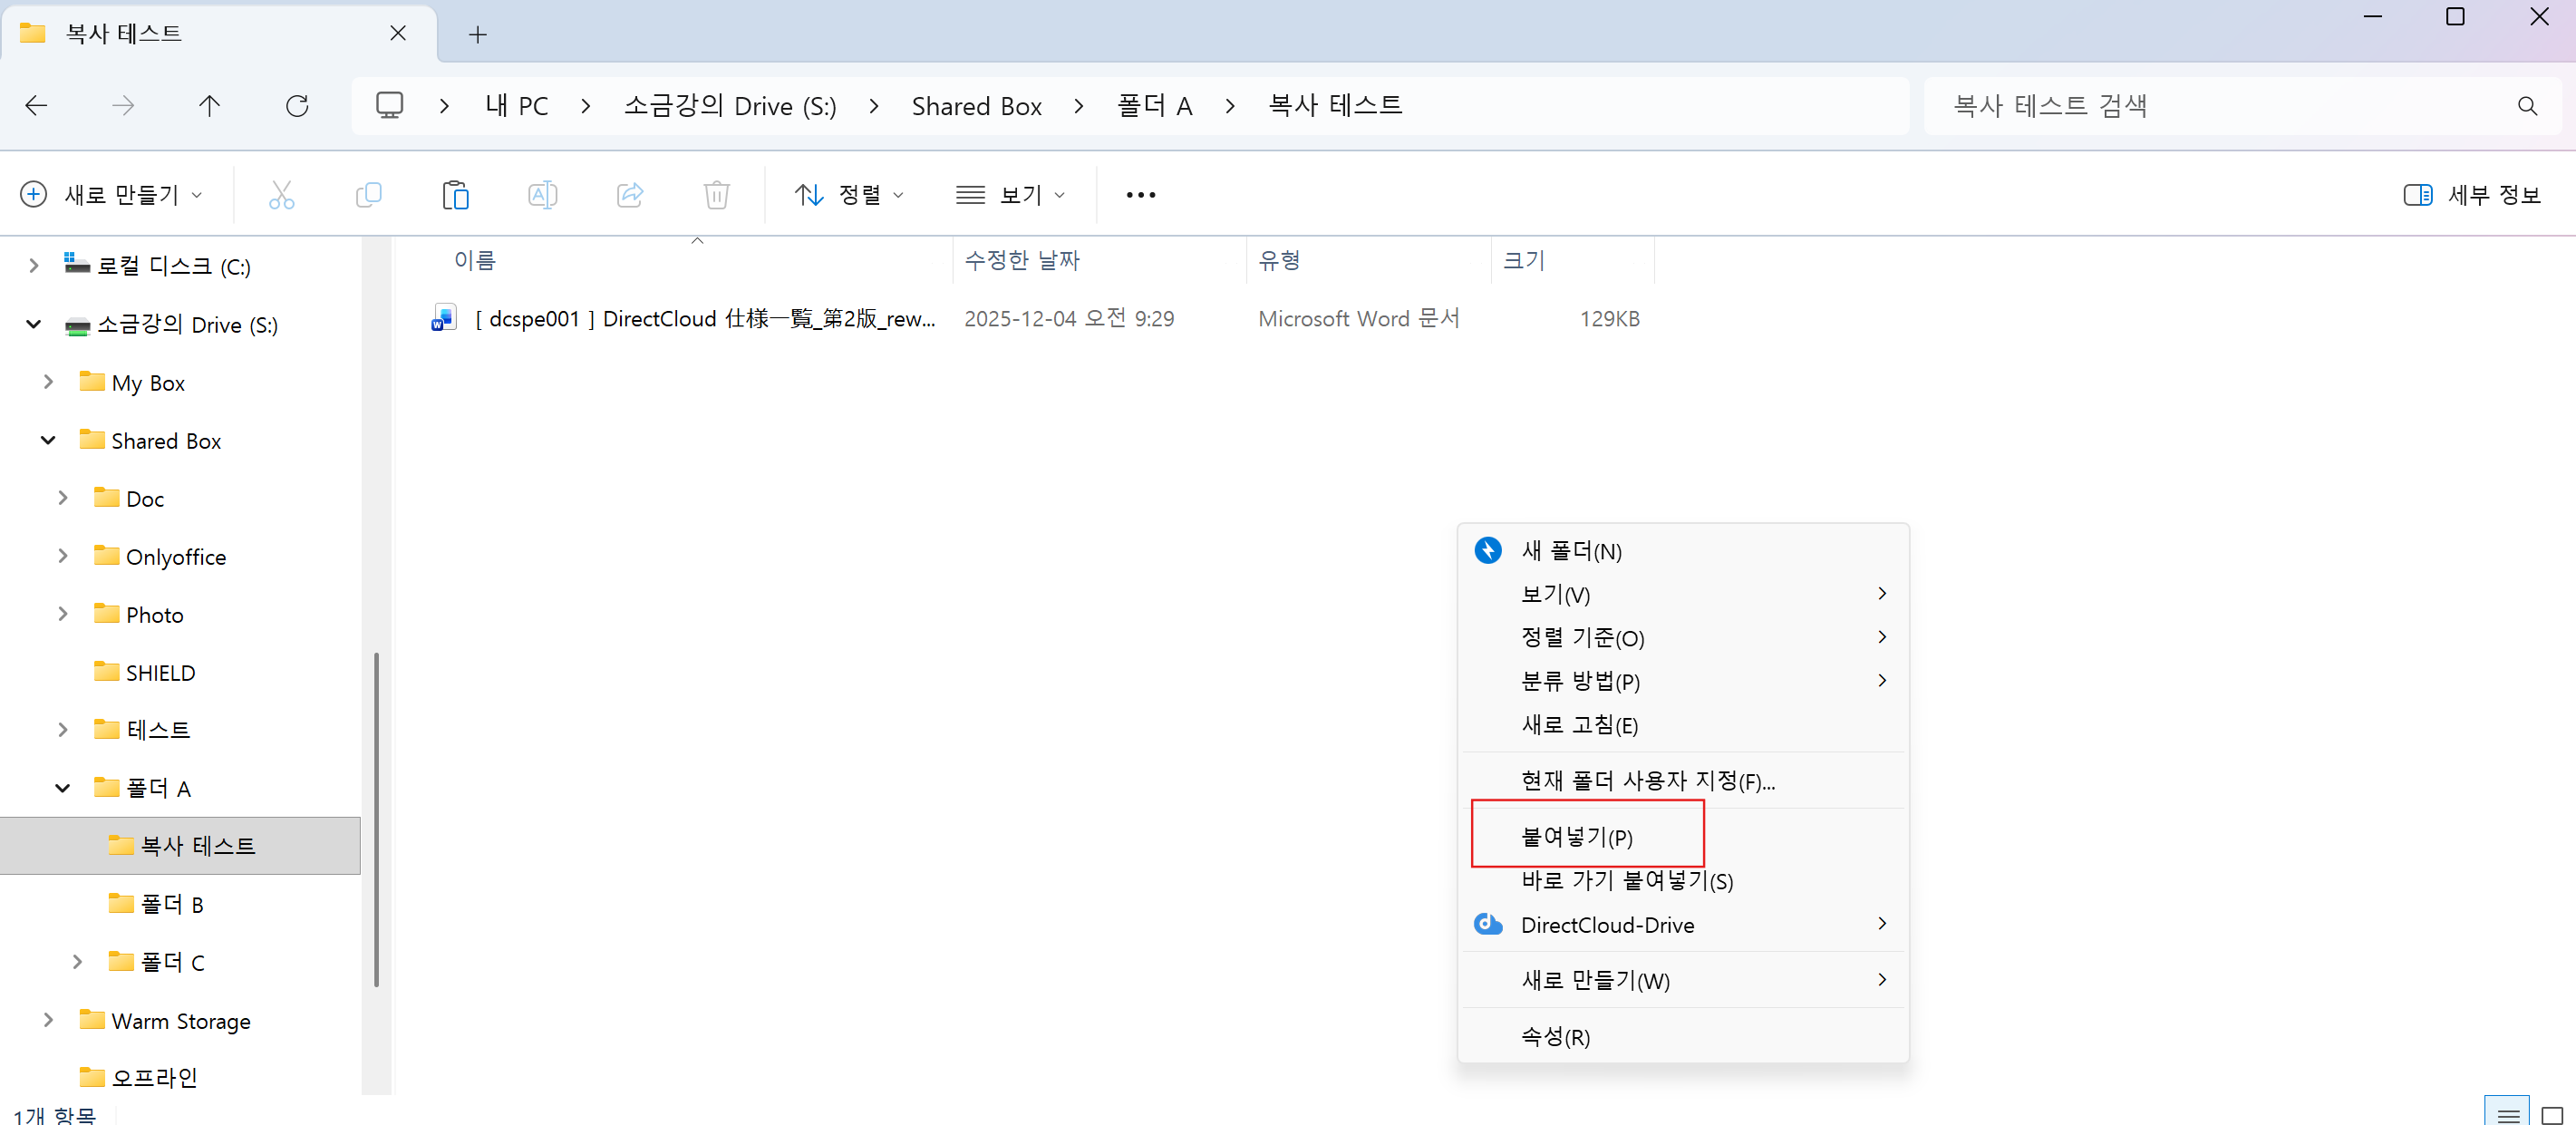Switch to details list view at bottom right
Image resolution: width=2576 pixels, height=1125 pixels.
click(x=2507, y=1114)
